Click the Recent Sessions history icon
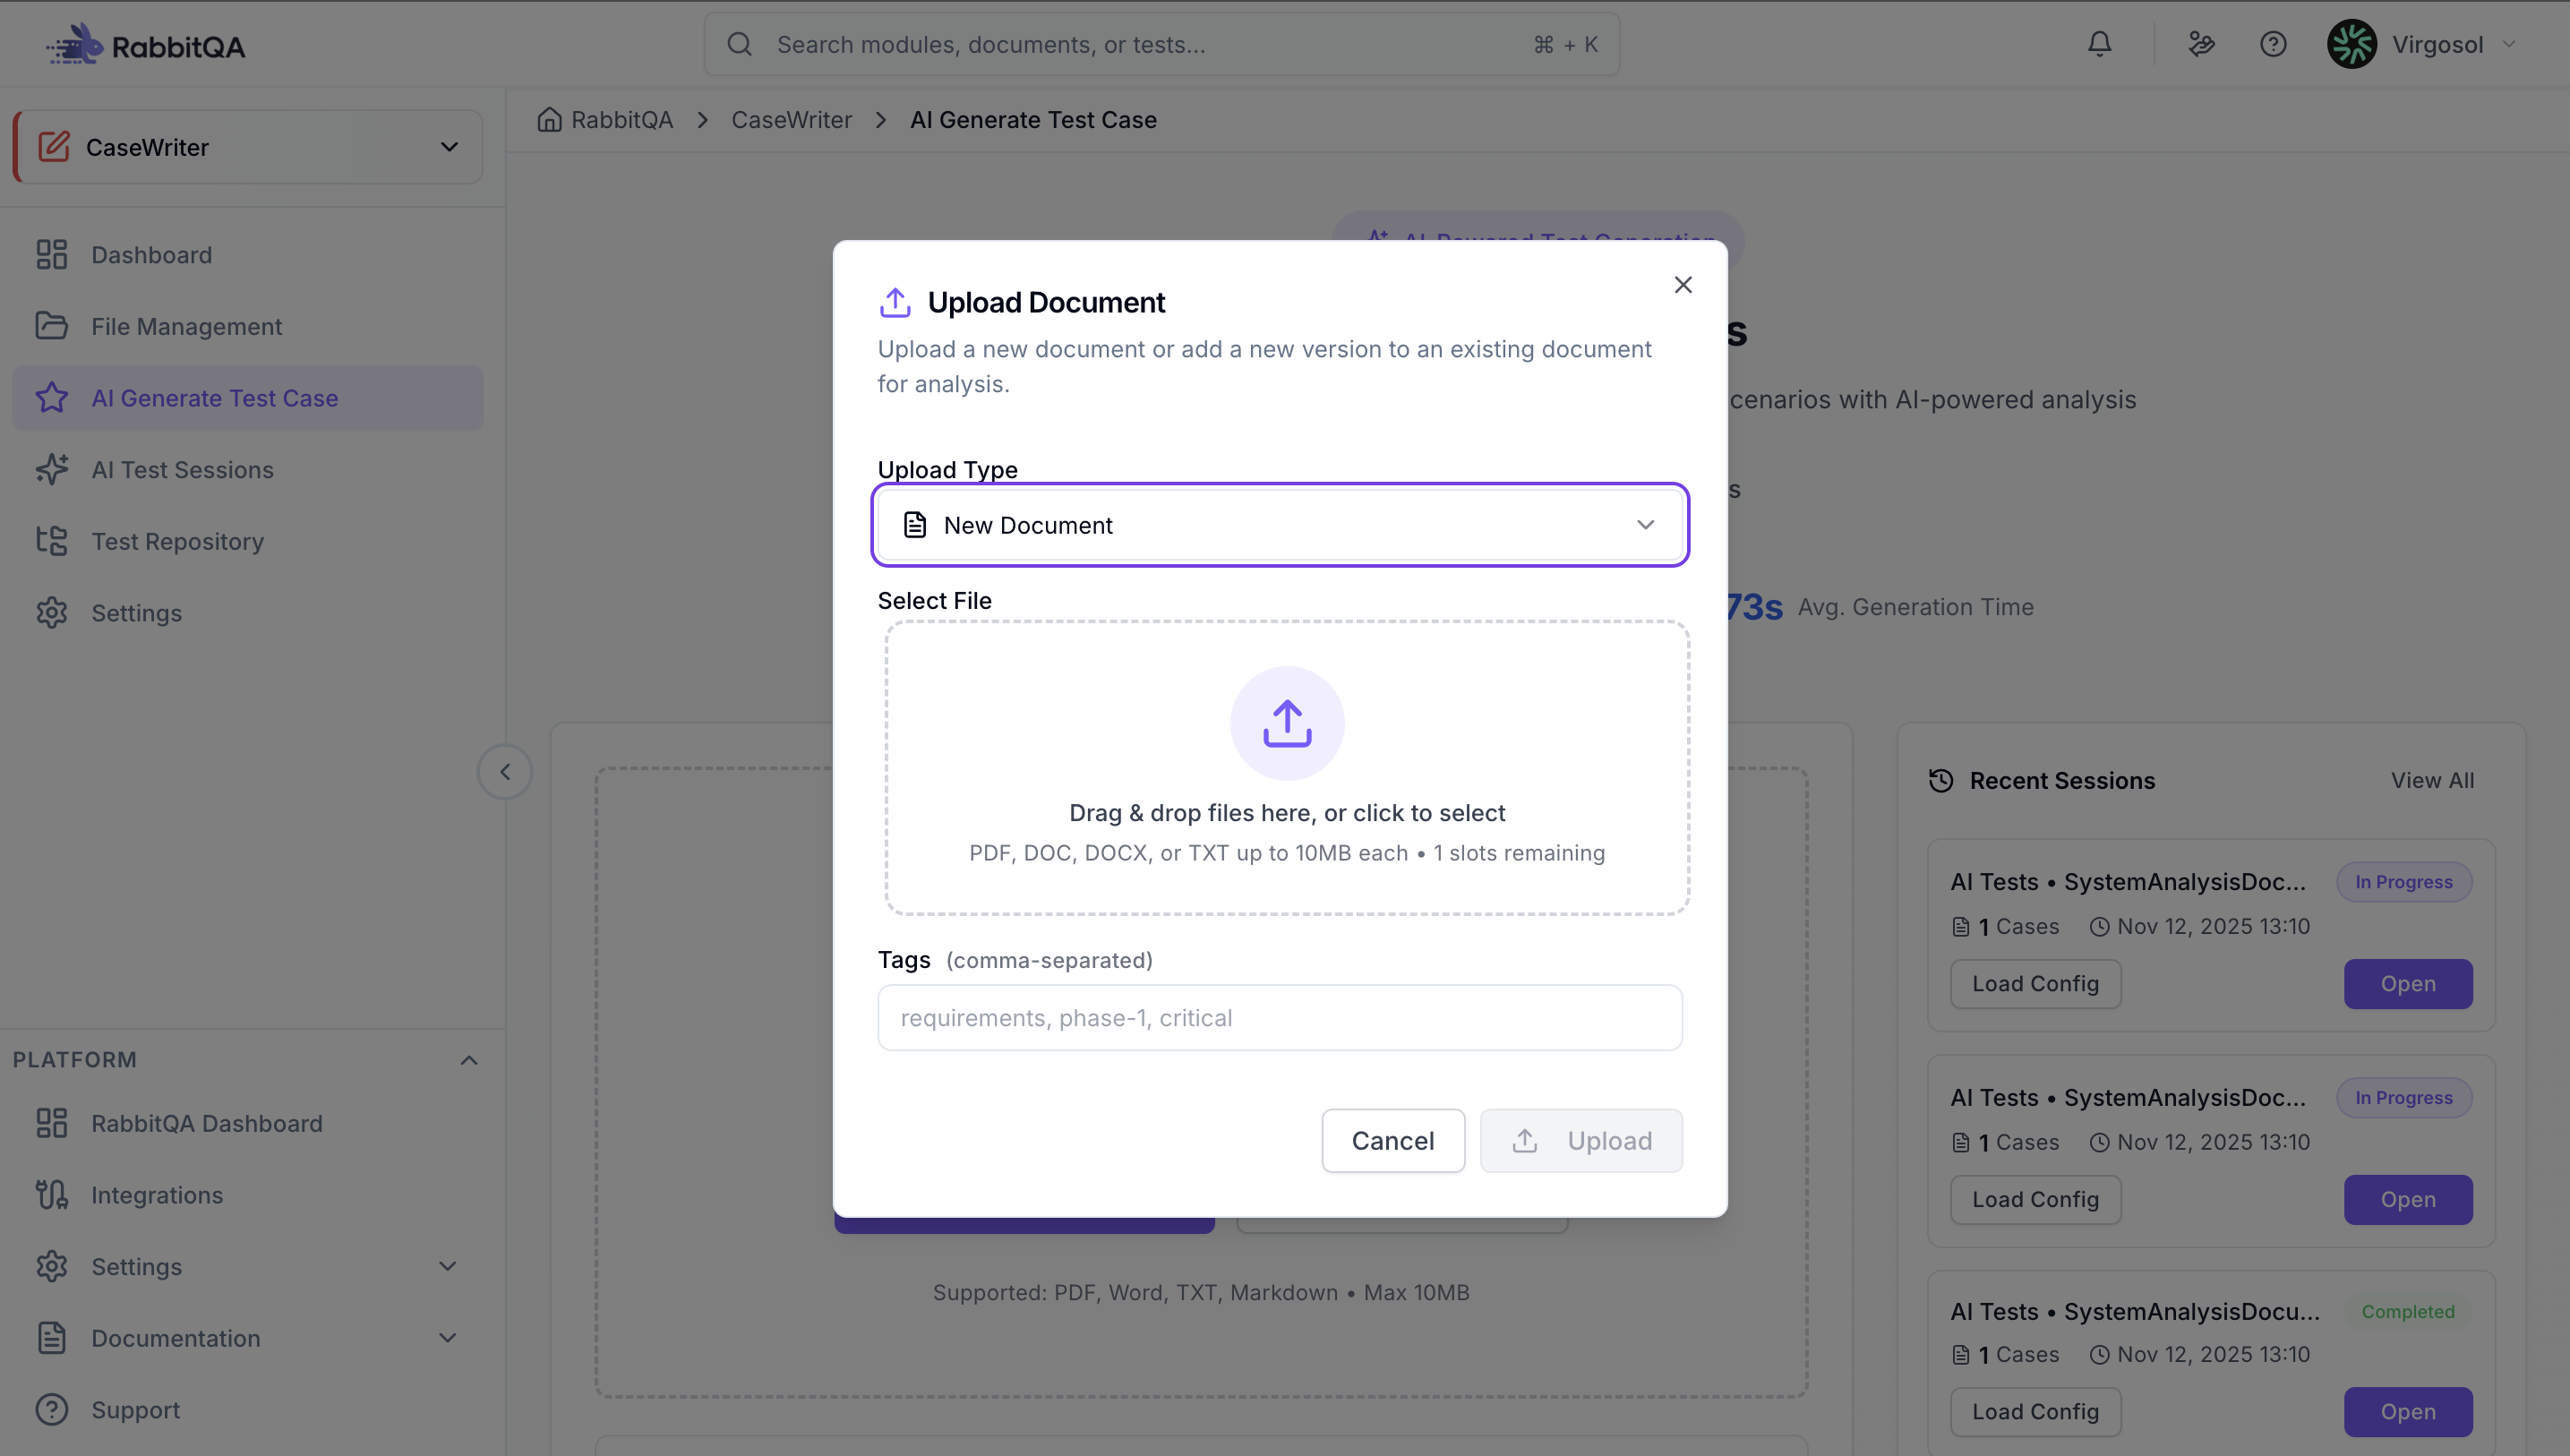Image resolution: width=2570 pixels, height=1456 pixels. pyautogui.click(x=1941, y=781)
